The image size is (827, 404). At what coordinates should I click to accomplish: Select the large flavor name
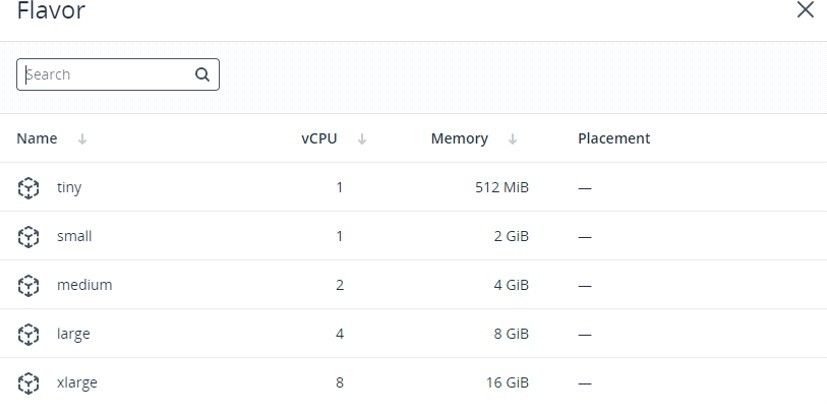click(73, 334)
